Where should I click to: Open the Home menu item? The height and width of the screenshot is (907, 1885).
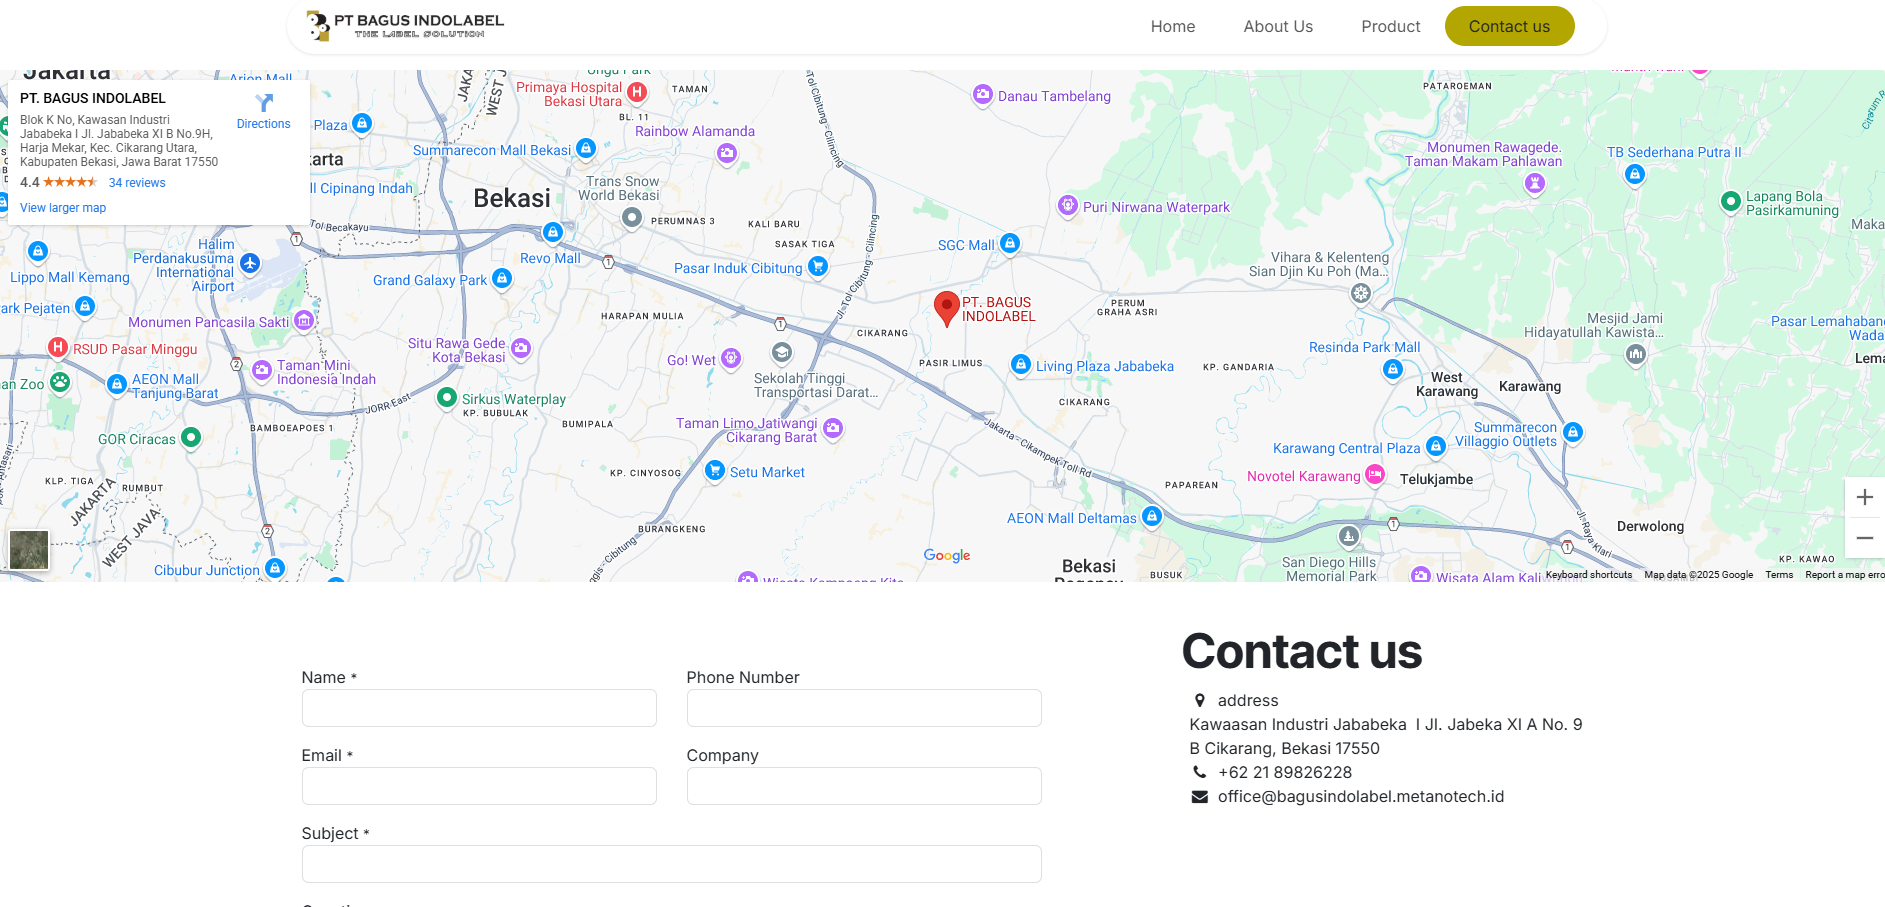click(1173, 27)
